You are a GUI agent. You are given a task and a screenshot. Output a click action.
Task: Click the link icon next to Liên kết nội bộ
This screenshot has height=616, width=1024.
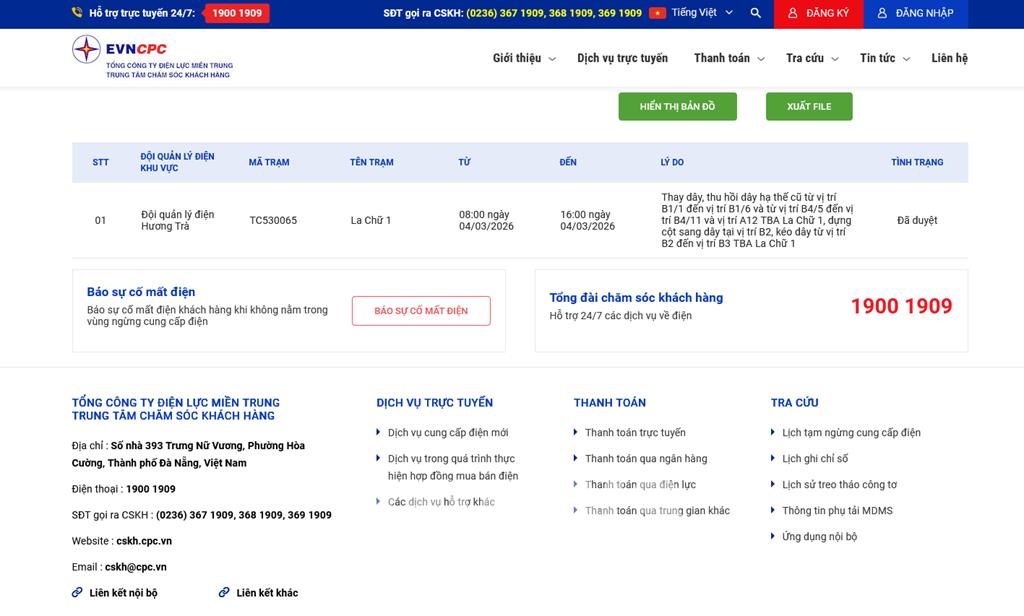pyautogui.click(x=77, y=593)
